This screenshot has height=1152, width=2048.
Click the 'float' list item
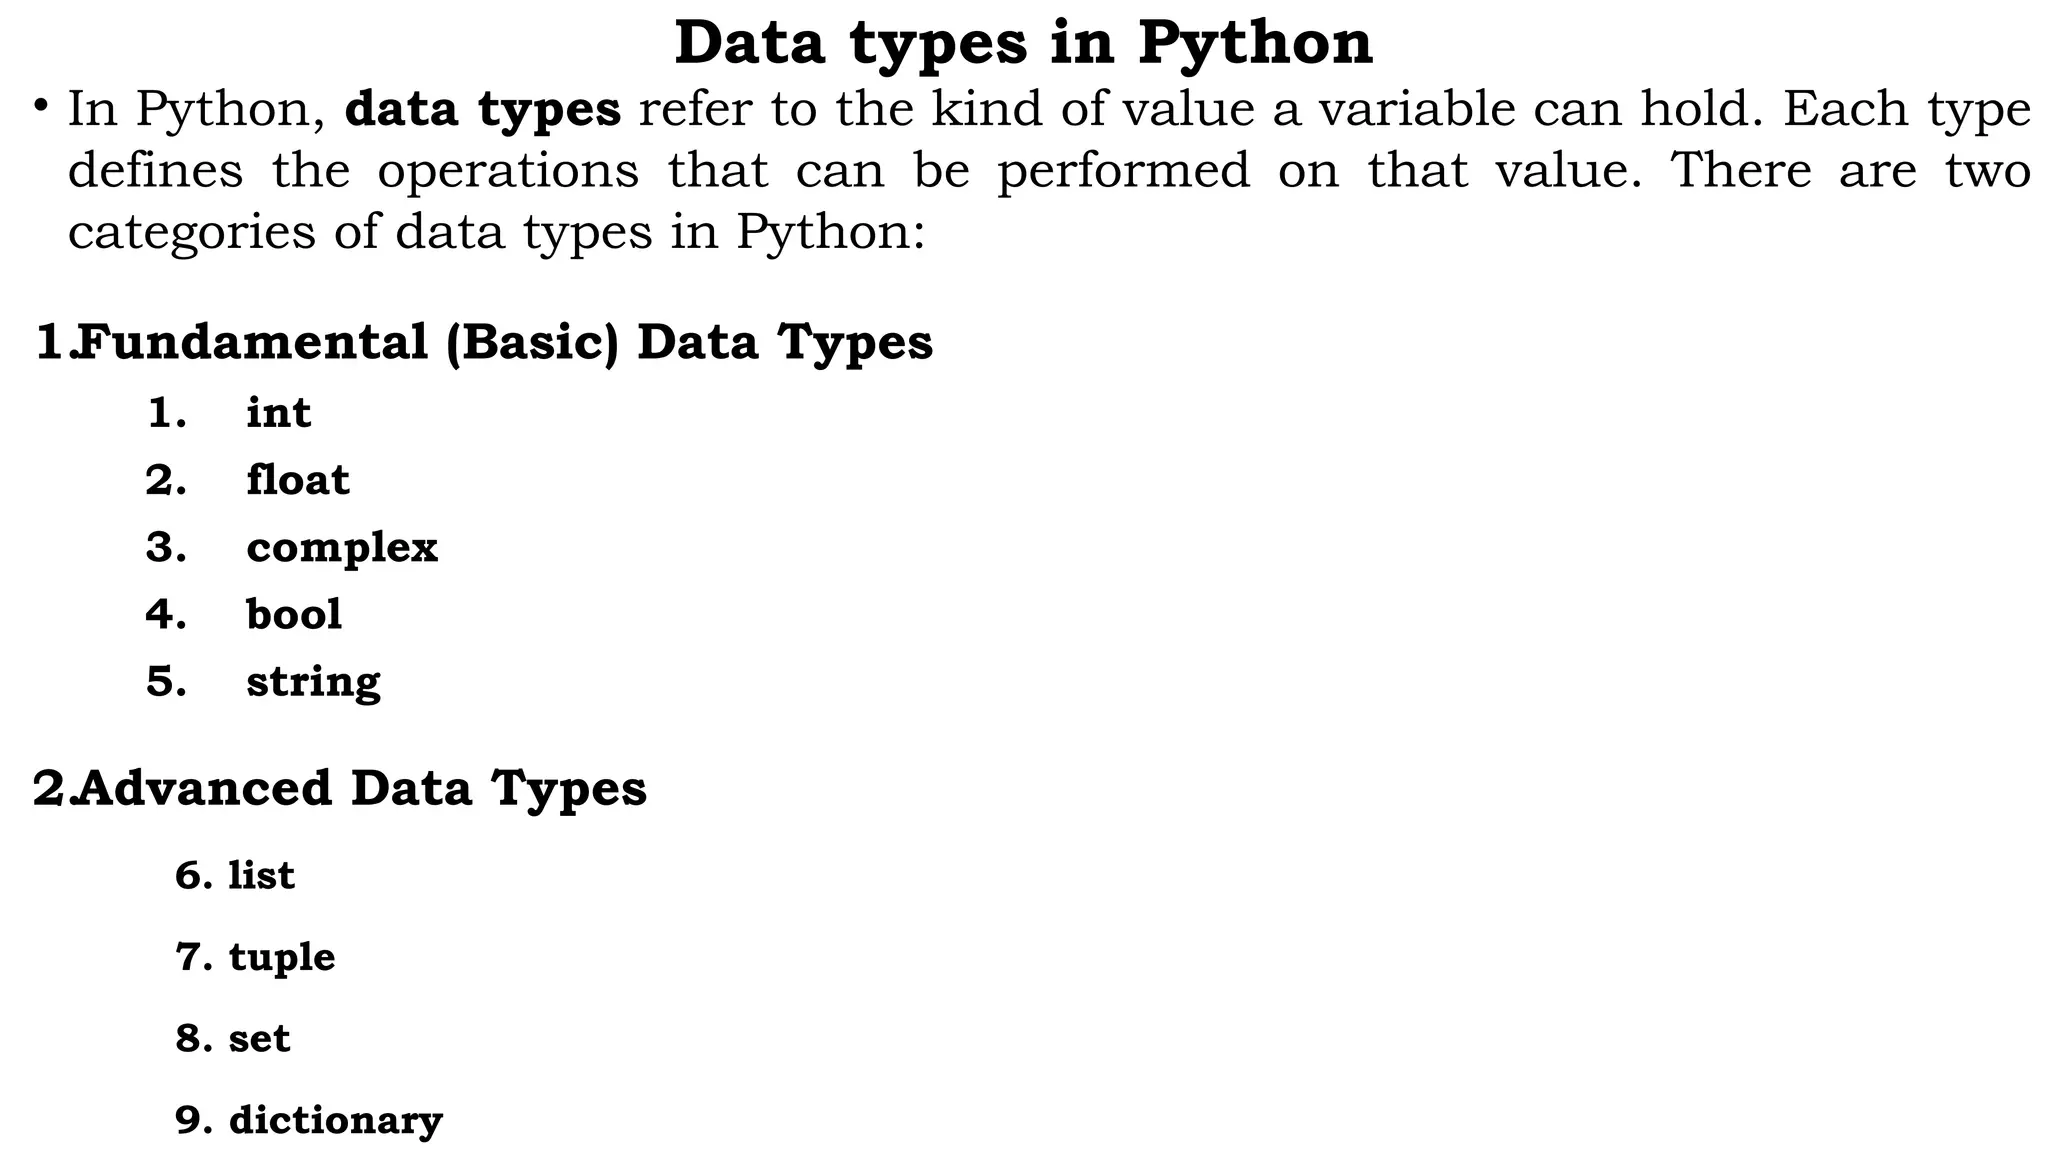pyautogui.click(x=298, y=480)
